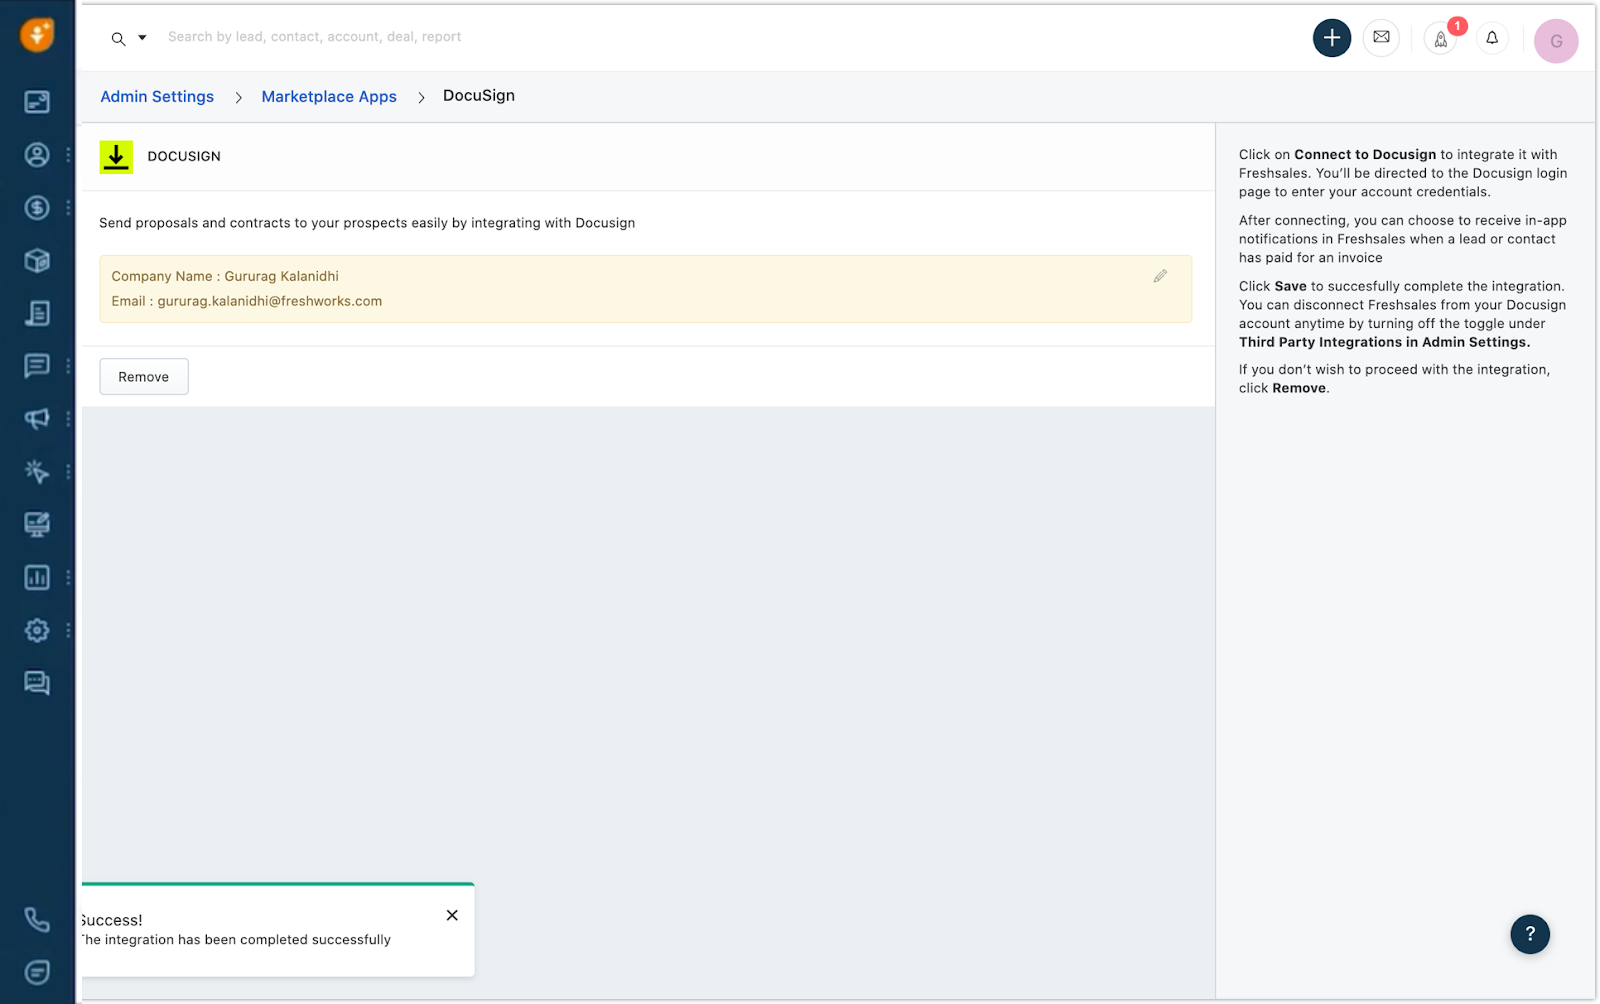Dismiss the integration success toast
Screen dimensions: 1600x1004
click(451, 914)
